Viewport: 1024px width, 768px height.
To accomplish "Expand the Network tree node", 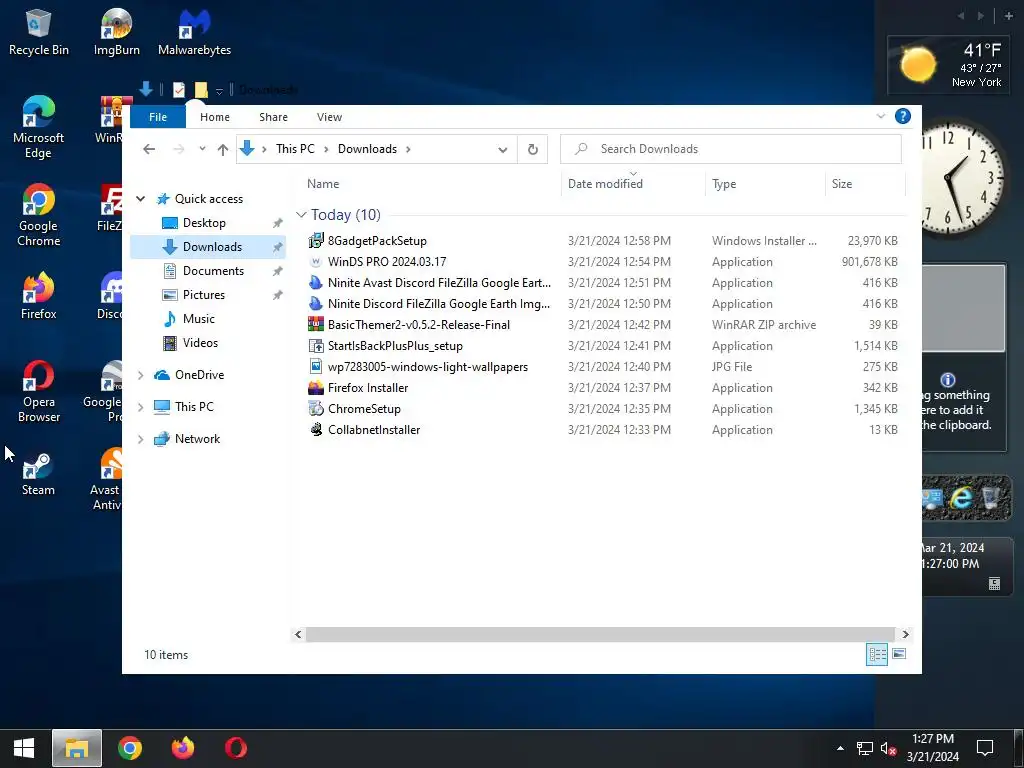I will 140,439.
